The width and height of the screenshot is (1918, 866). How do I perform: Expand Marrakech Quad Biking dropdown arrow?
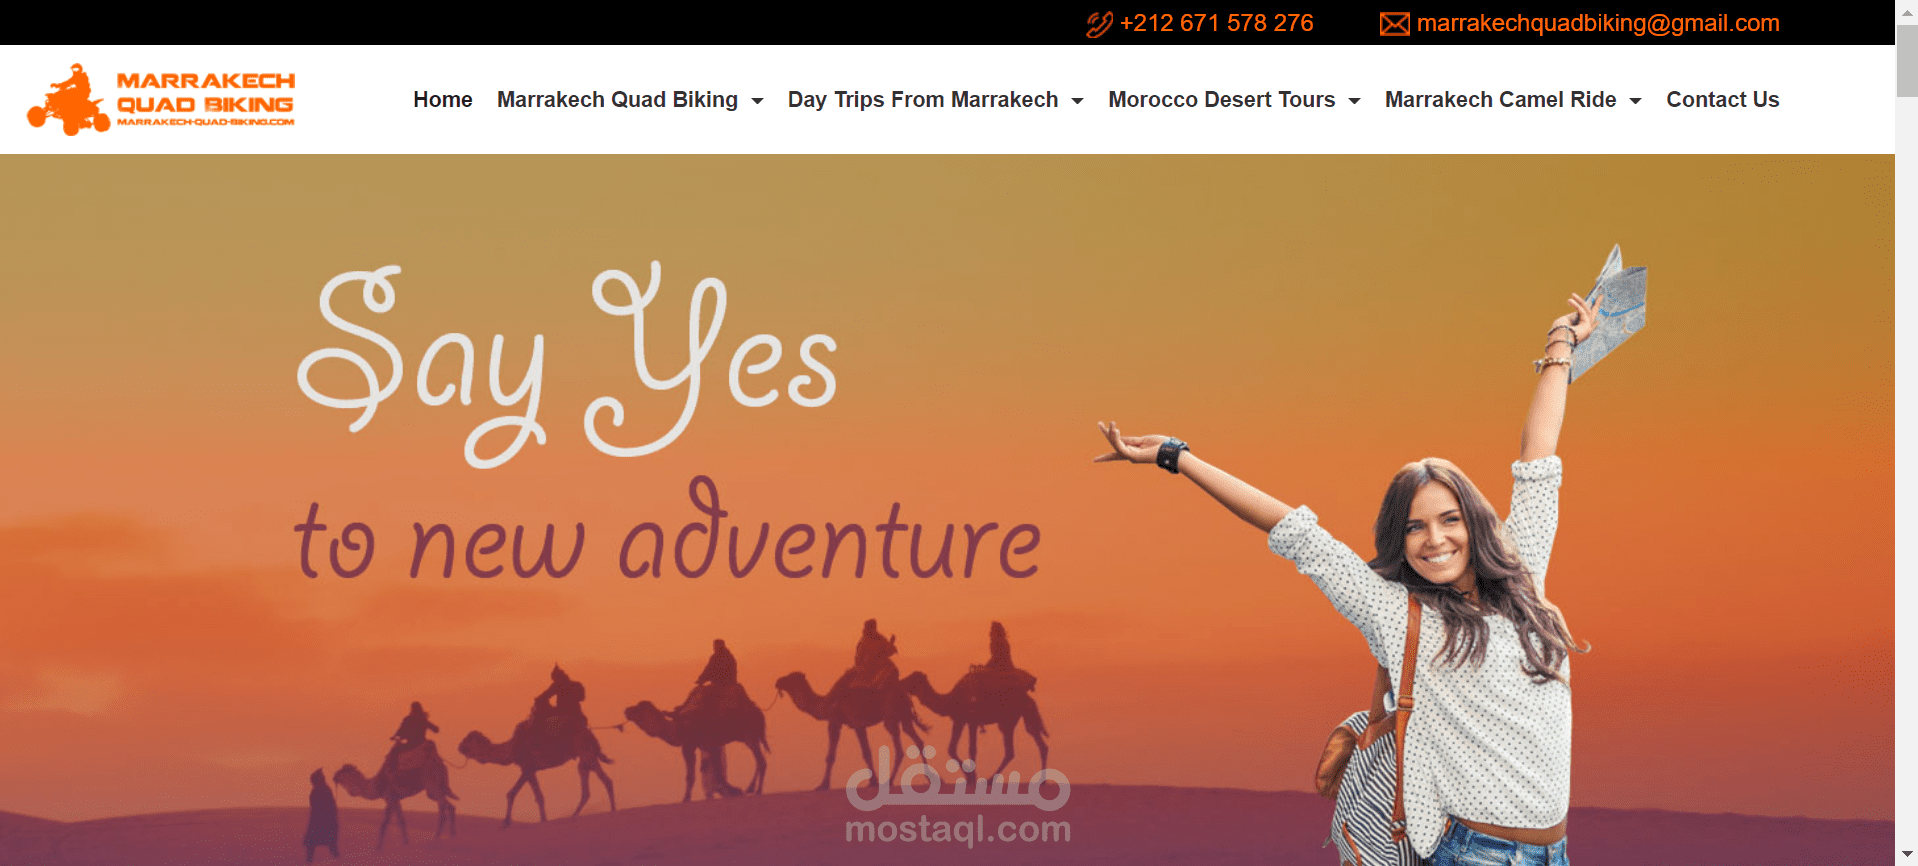757,101
